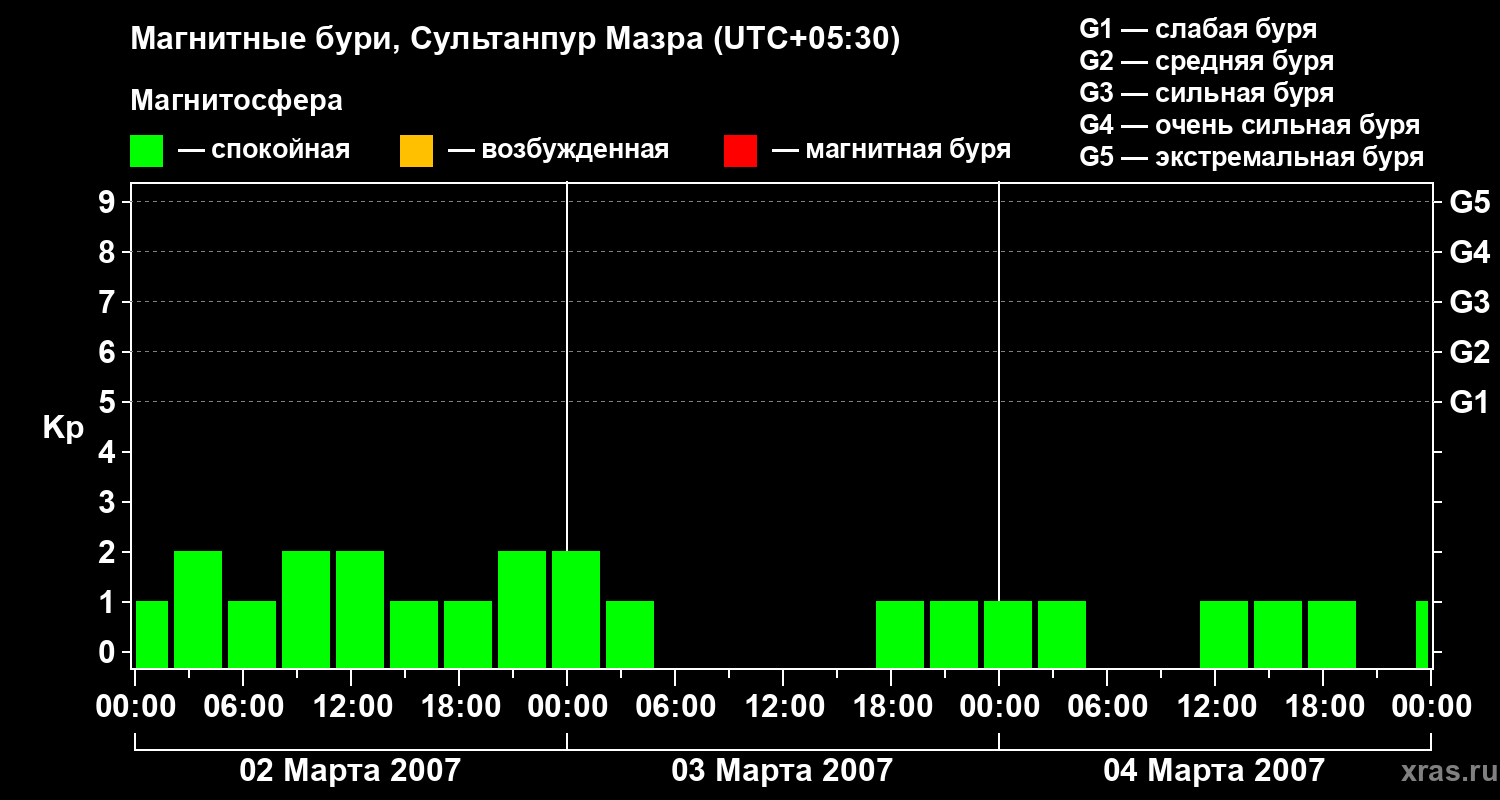
Task: Select legend line 'G4 — очень сильная буря'
Action: coord(1250,125)
